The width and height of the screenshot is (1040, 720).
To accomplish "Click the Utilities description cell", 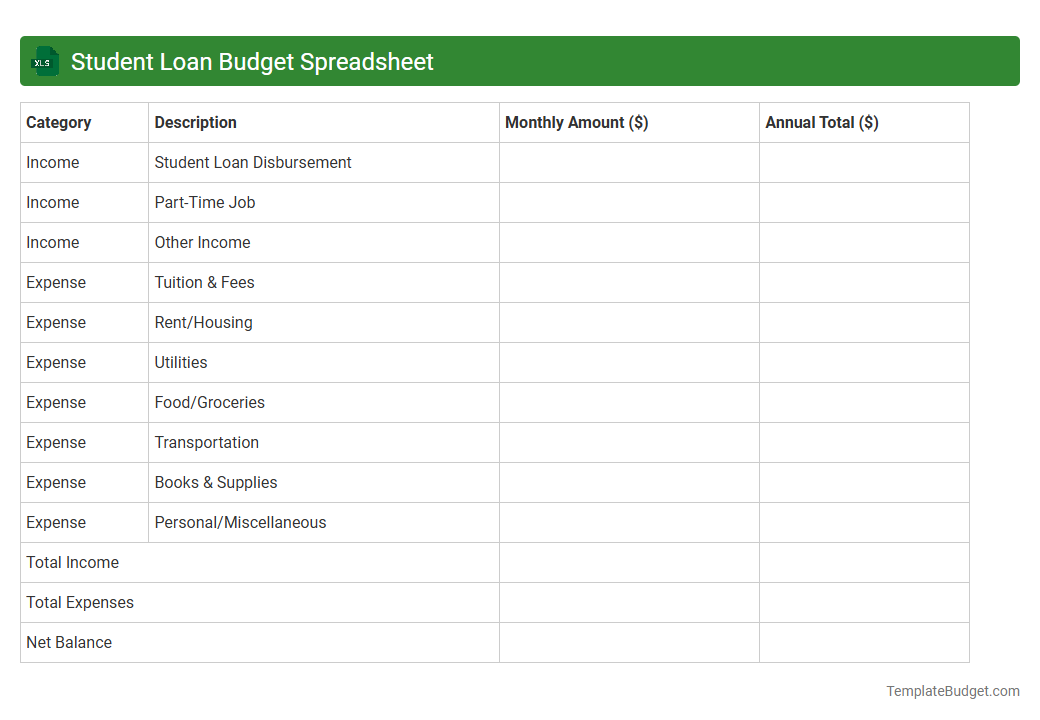I will [x=181, y=362].
